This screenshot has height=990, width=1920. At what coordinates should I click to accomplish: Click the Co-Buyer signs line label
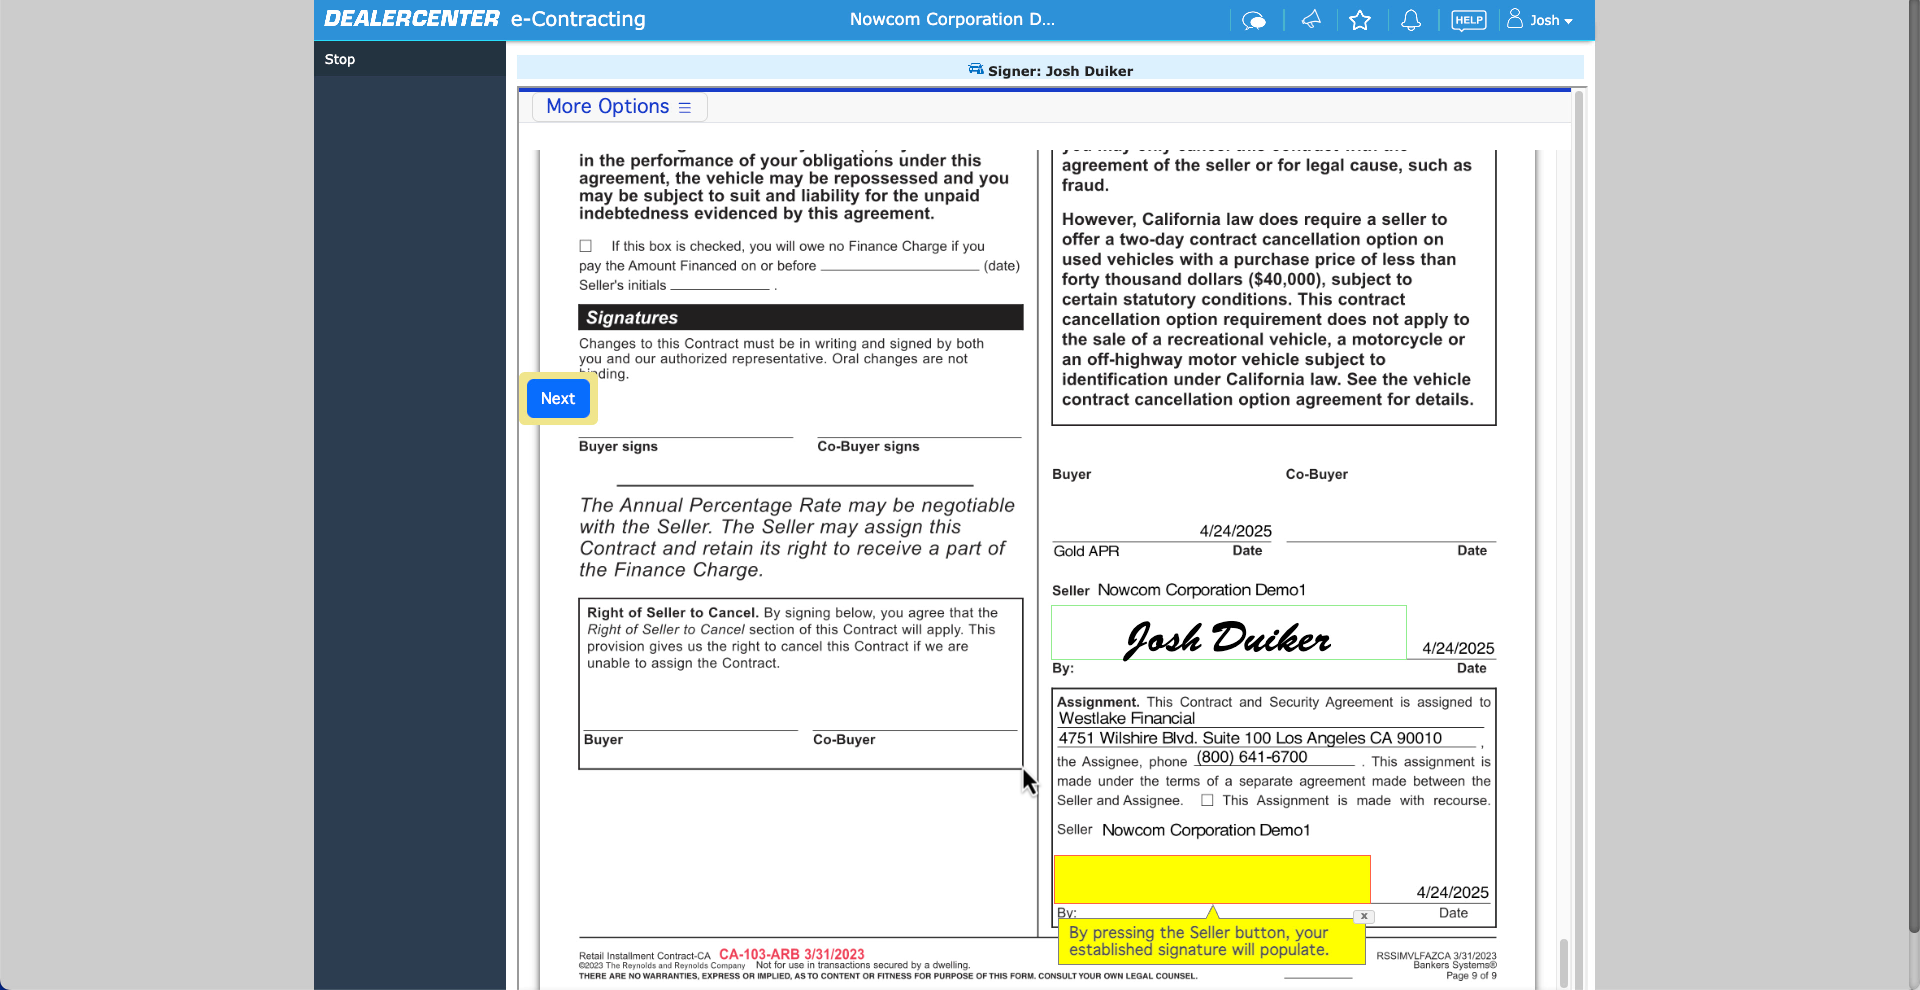(x=868, y=446)
